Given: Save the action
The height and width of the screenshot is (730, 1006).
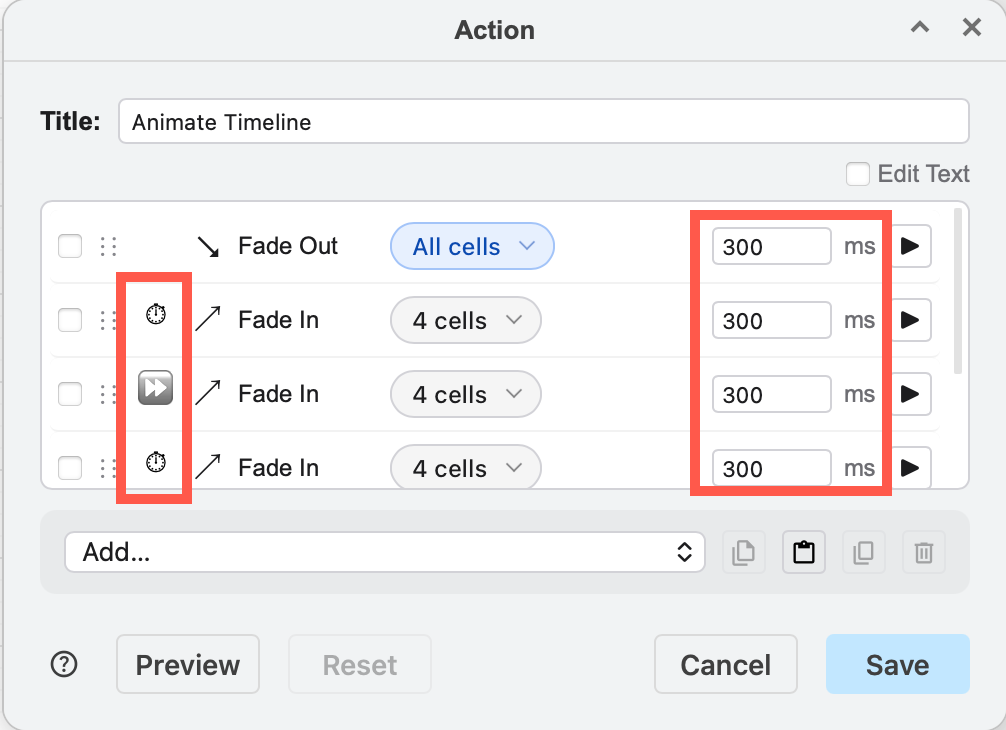Looking at the screenshot, I should [898, 665].
